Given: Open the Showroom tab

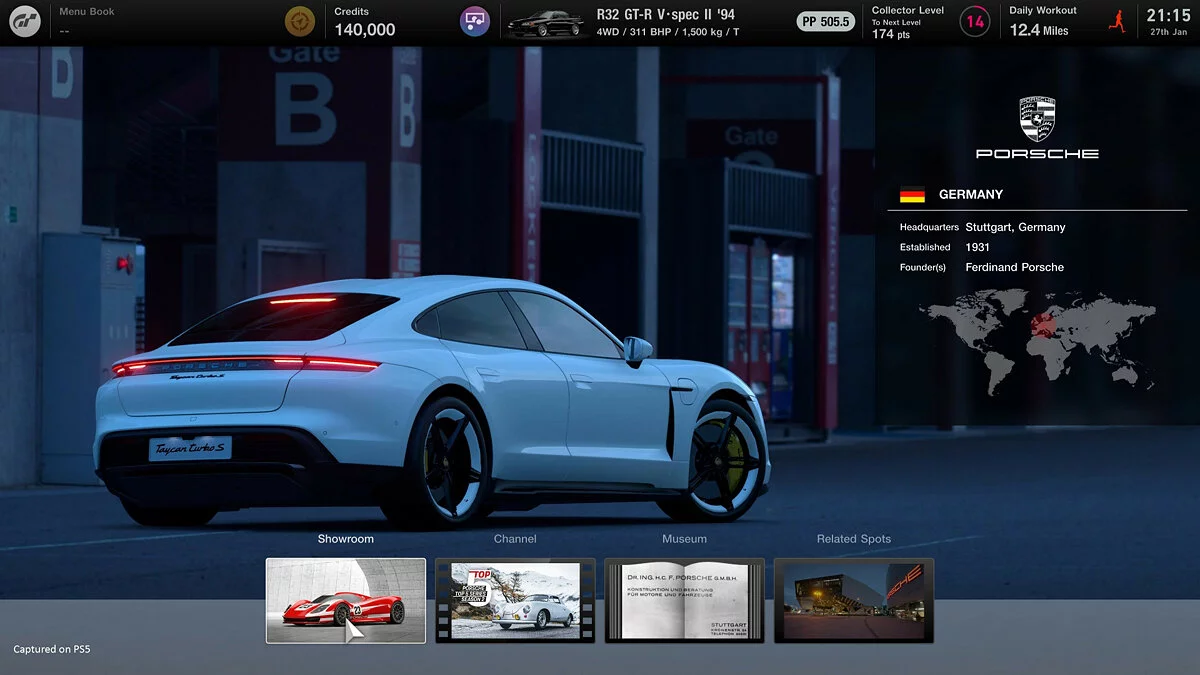Looking at the screenshot, I should (x=345, y=538).
